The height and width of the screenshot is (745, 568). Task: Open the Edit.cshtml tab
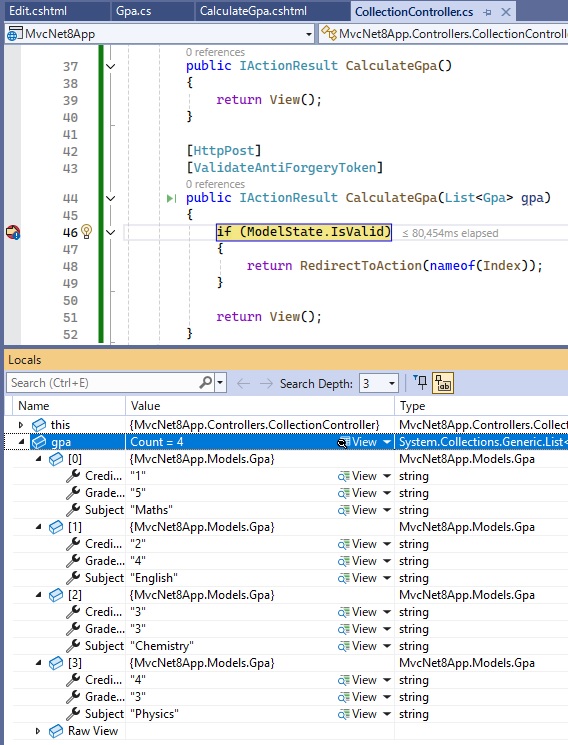(x=38, y=11)
